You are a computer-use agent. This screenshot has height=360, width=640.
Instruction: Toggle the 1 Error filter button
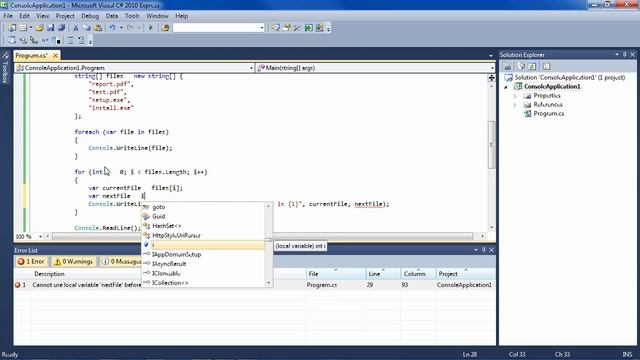click(x=31, y=262)
